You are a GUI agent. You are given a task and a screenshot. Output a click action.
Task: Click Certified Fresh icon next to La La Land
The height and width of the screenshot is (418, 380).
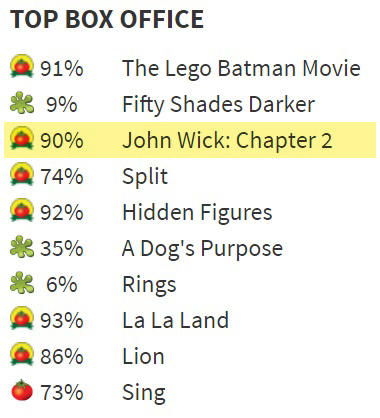pyautogui.click(x=22, y=318)
